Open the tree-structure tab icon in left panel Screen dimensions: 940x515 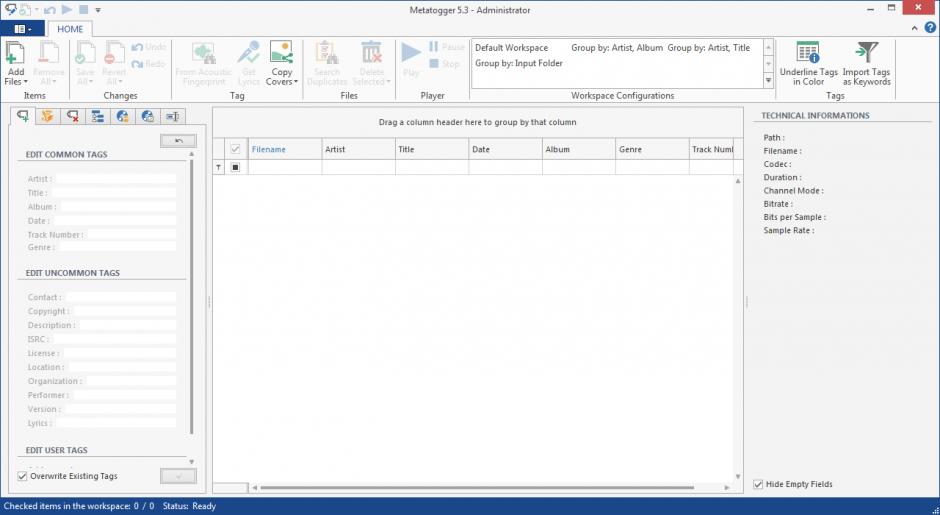click(98, 116)
